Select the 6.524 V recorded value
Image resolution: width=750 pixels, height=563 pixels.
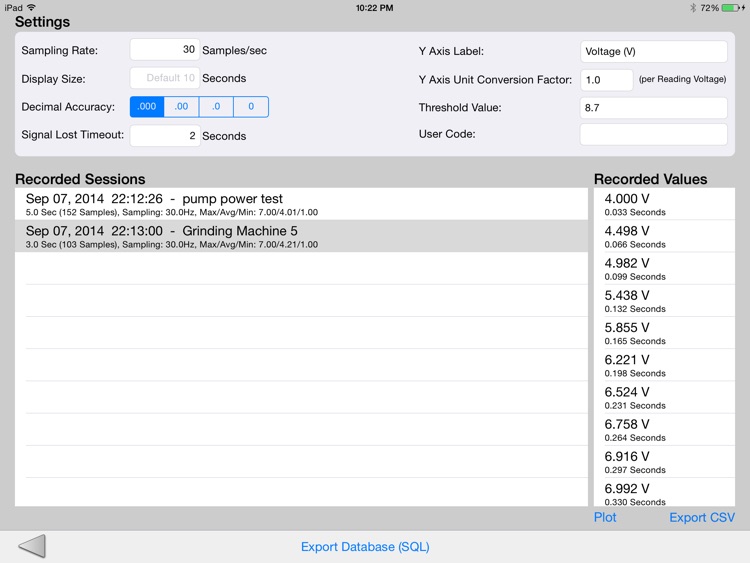(664, 397)
